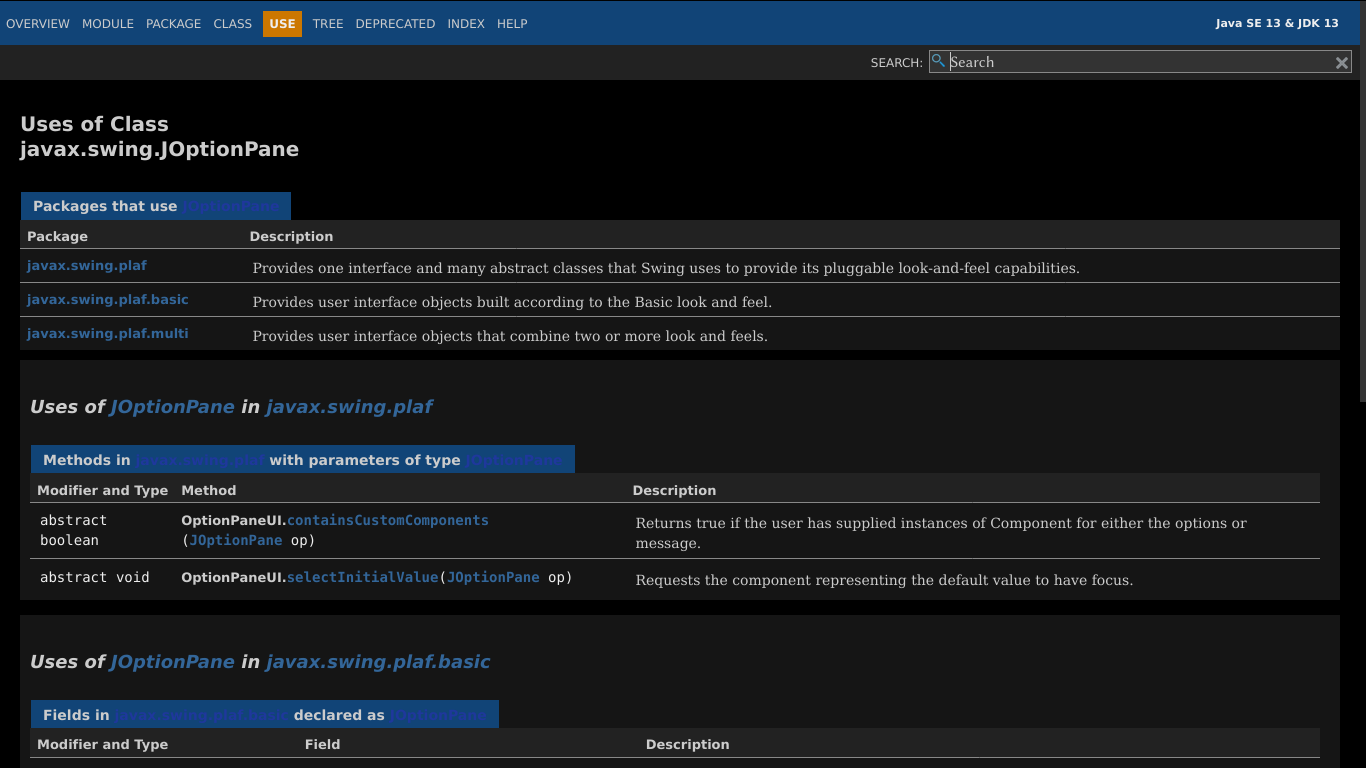The image size is (1366, 768).
Task: Open the HELP documentation page
Action: click(x=512, y=23)
